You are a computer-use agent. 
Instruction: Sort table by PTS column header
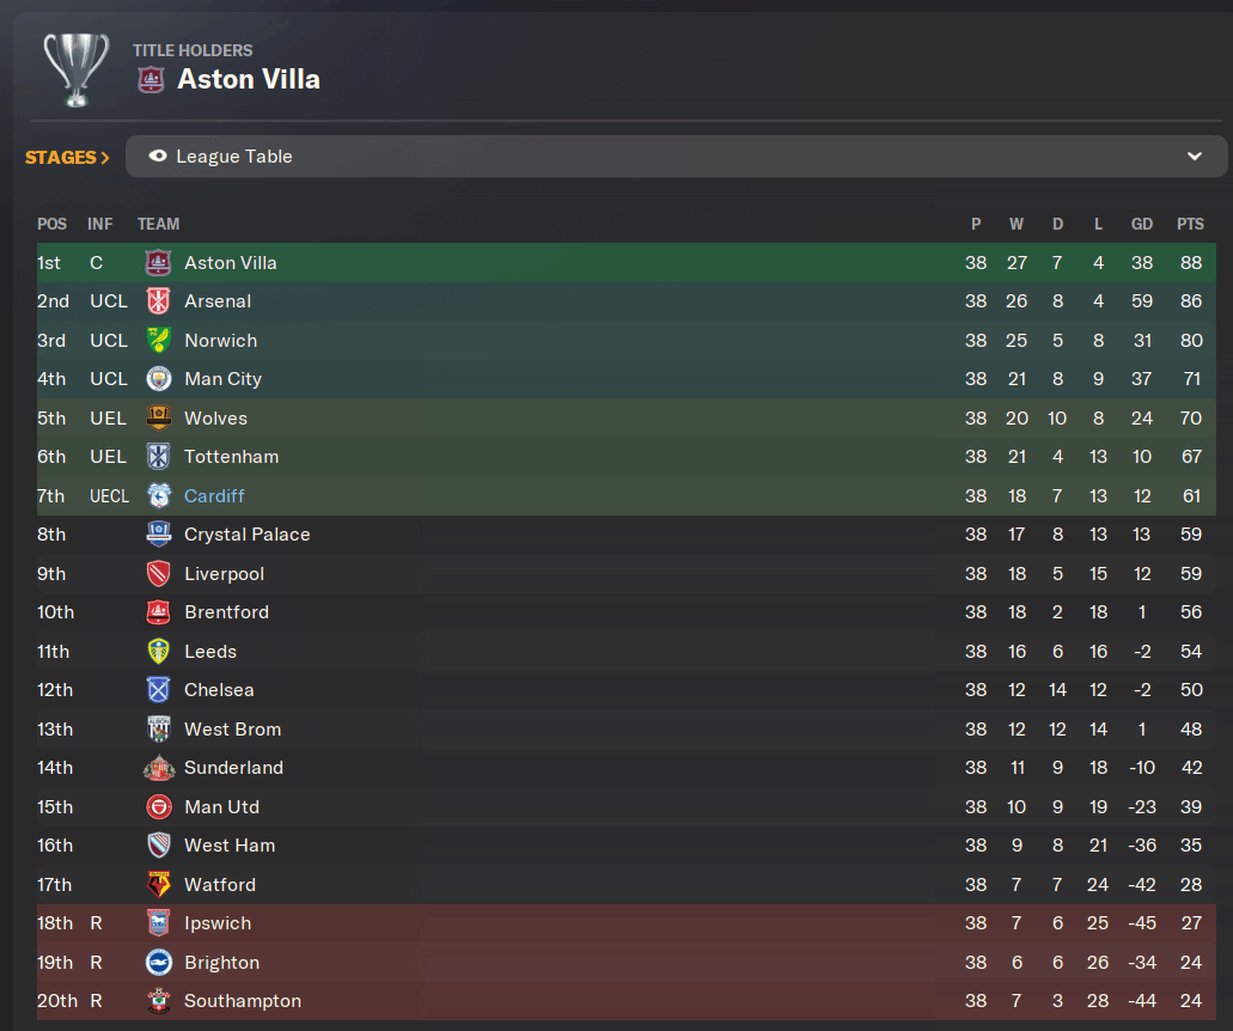[x=1190, y=224]
